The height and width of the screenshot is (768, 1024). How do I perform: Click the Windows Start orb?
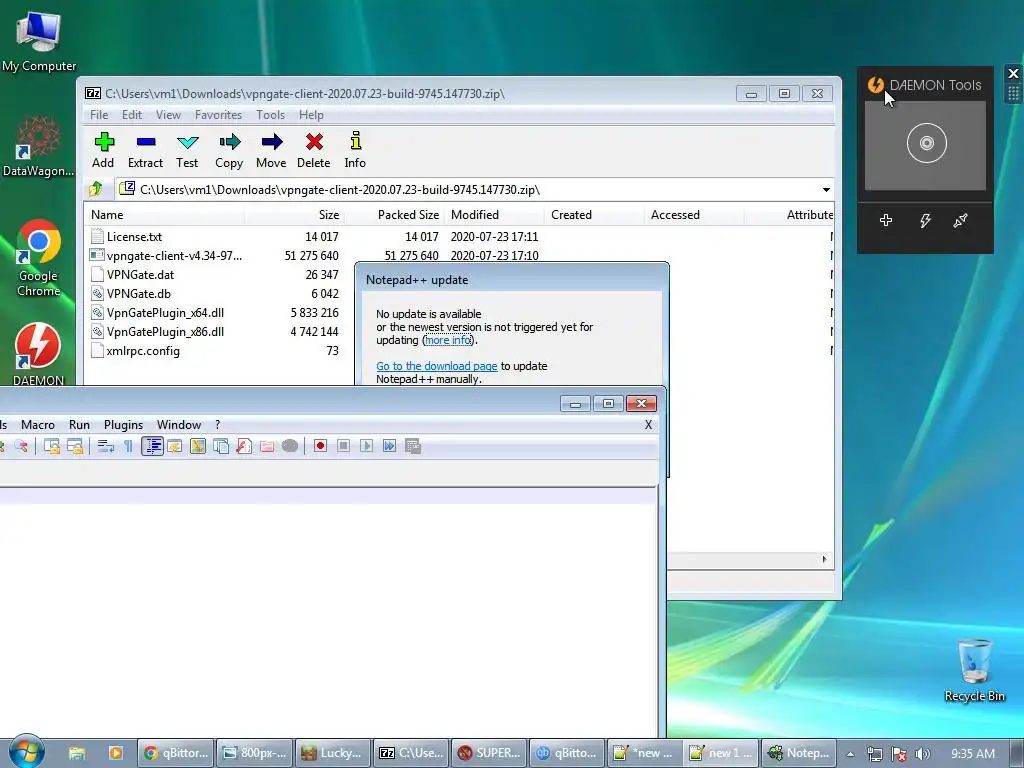pyautogui.click(x=27, y=752)
